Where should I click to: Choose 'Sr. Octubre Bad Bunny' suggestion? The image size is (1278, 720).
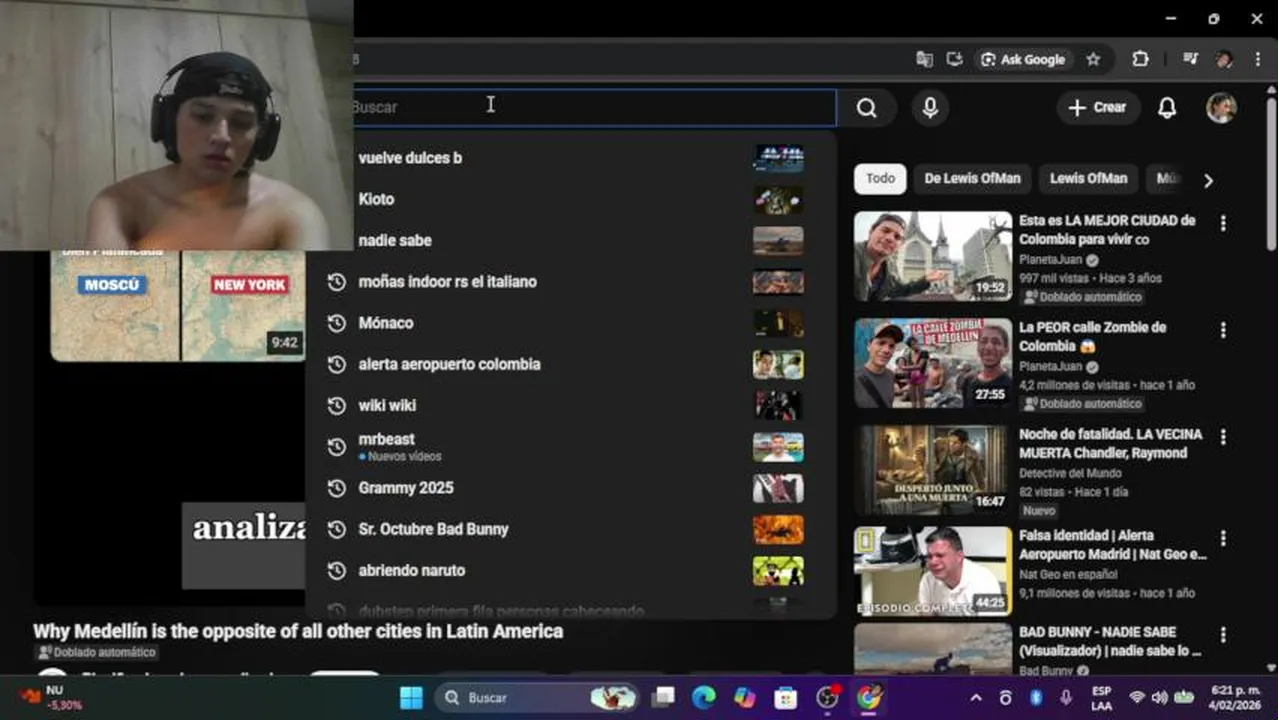[570, 529]
